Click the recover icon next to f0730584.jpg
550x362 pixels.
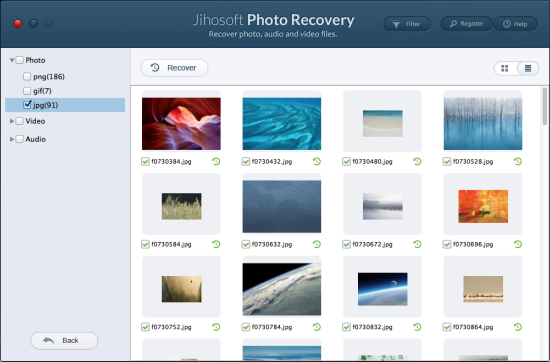click(216, 244)
